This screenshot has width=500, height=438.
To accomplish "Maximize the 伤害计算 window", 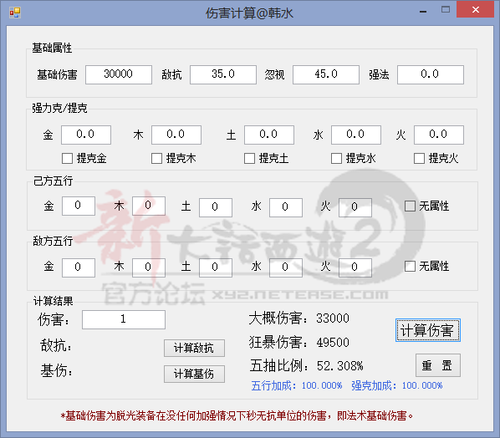I will pos(445,10).
